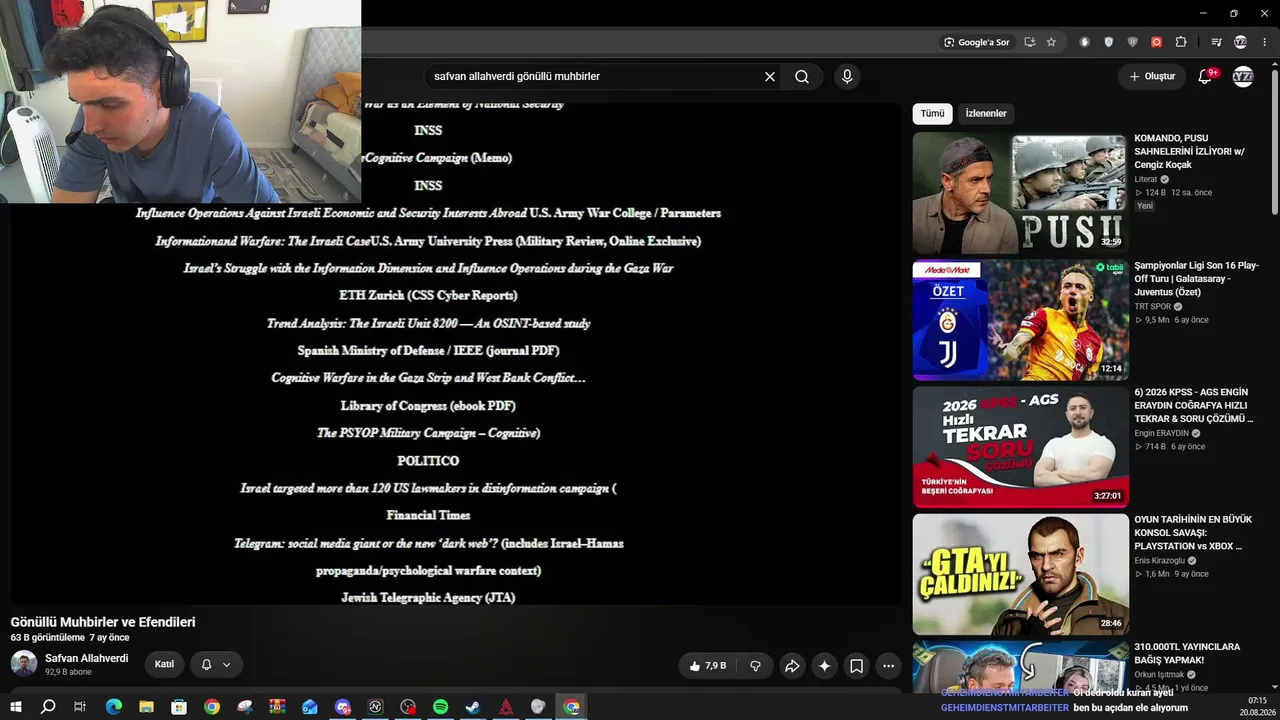Click the YouTube search magnifier button
The width and height of the screenshot is (1280, 720).
[x=802, y=76]
